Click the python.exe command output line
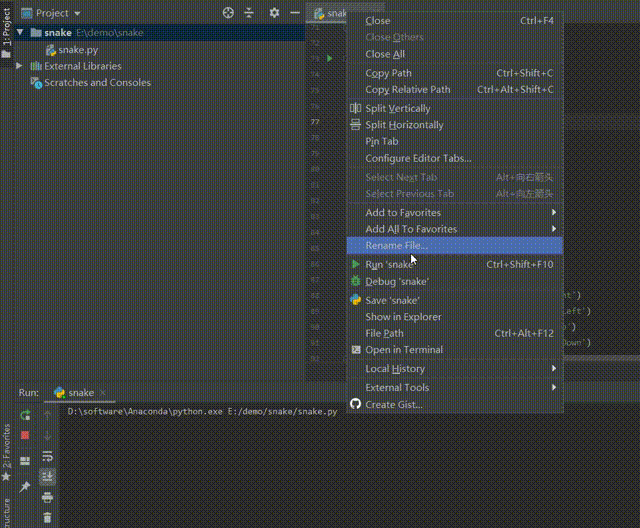640x528 pixels. (202, 411)
